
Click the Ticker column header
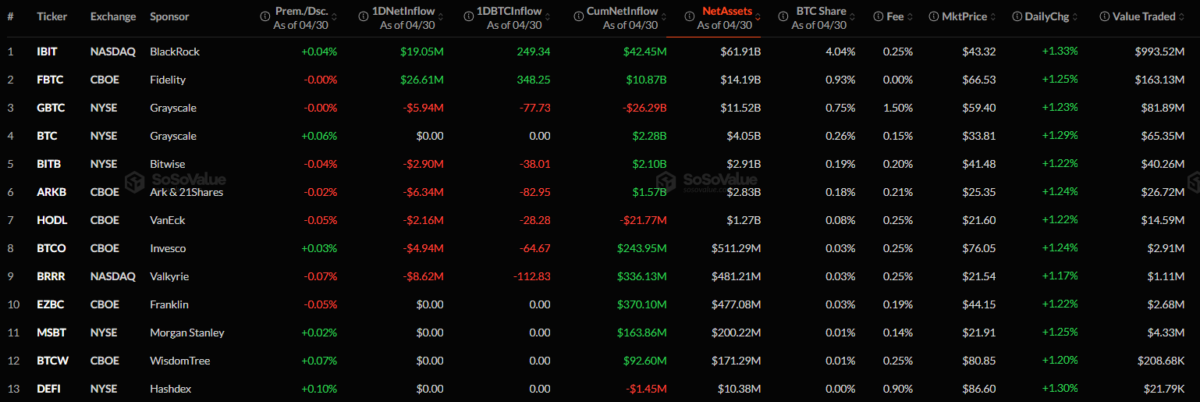click(x=51, y=18)
